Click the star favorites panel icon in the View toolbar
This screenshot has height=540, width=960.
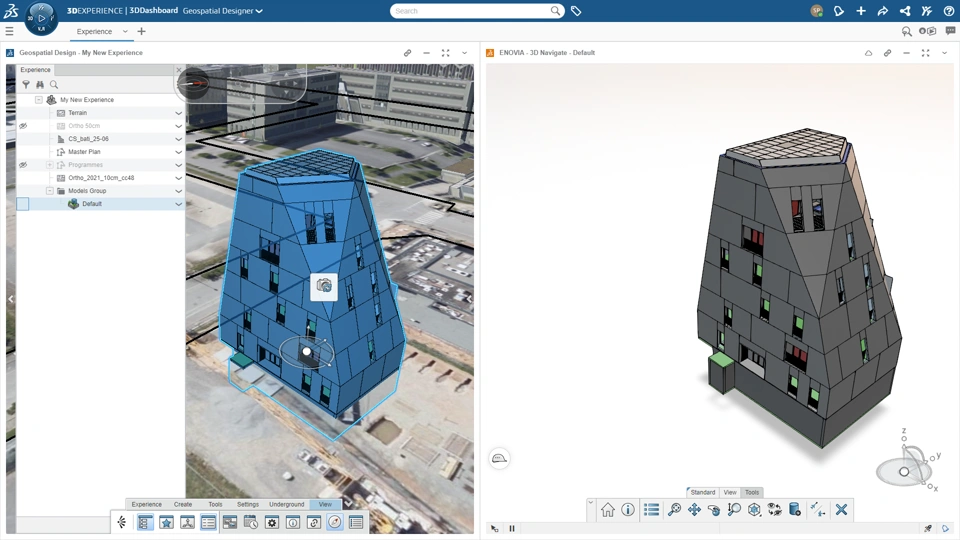[x=166, y=522]
